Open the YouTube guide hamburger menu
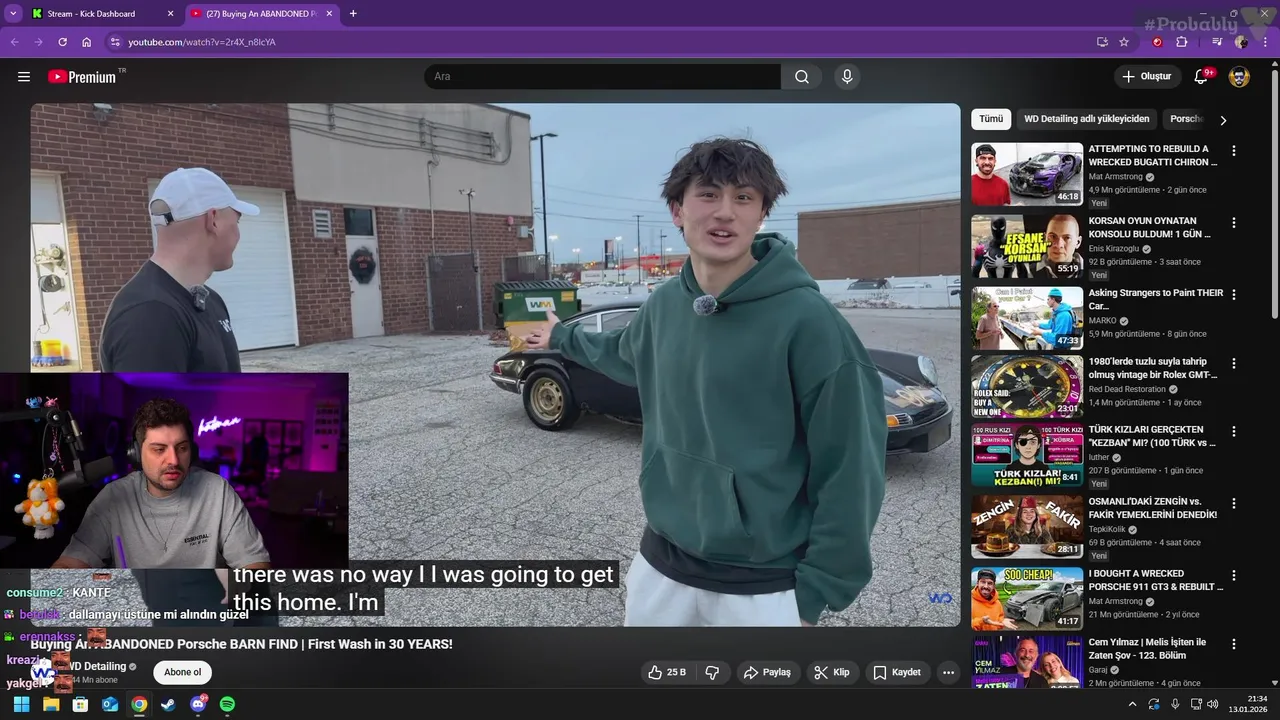Image resolution: width=1280 pixels, height=720 pixels. (24, 77)
